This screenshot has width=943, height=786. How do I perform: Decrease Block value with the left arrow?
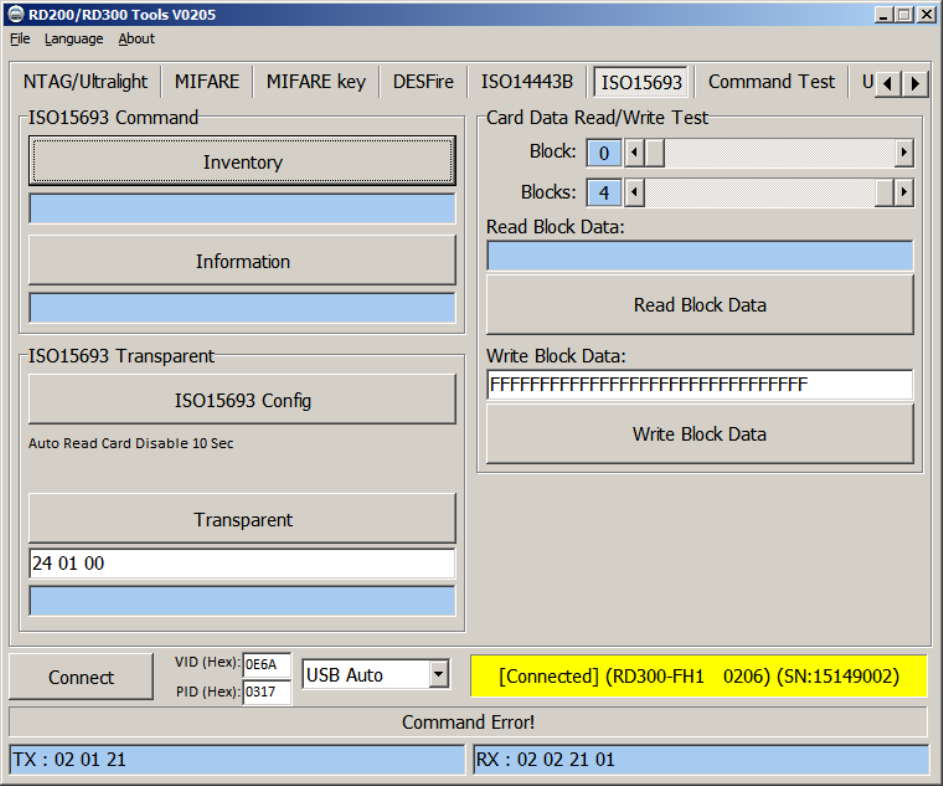point(634,153)
